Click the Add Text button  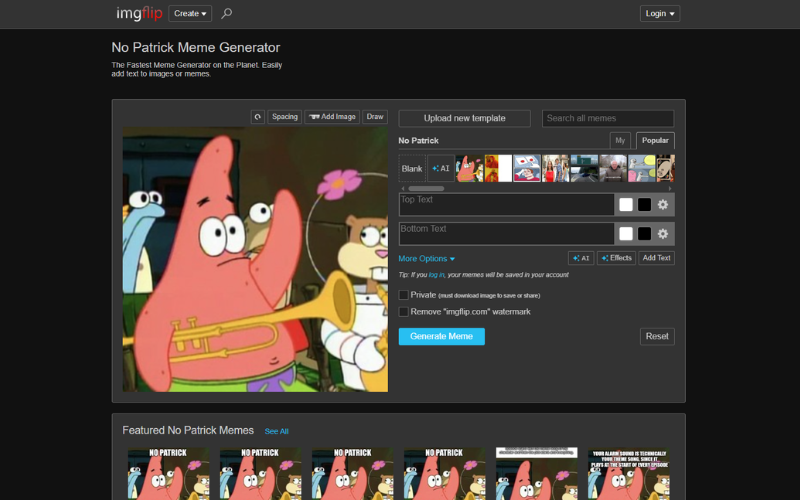(x=656, y=258)
